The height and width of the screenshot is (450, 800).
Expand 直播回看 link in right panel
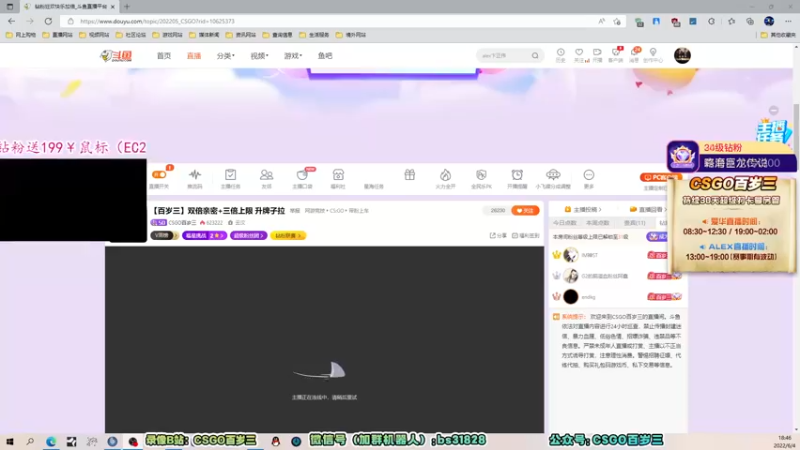pos(647,209)
